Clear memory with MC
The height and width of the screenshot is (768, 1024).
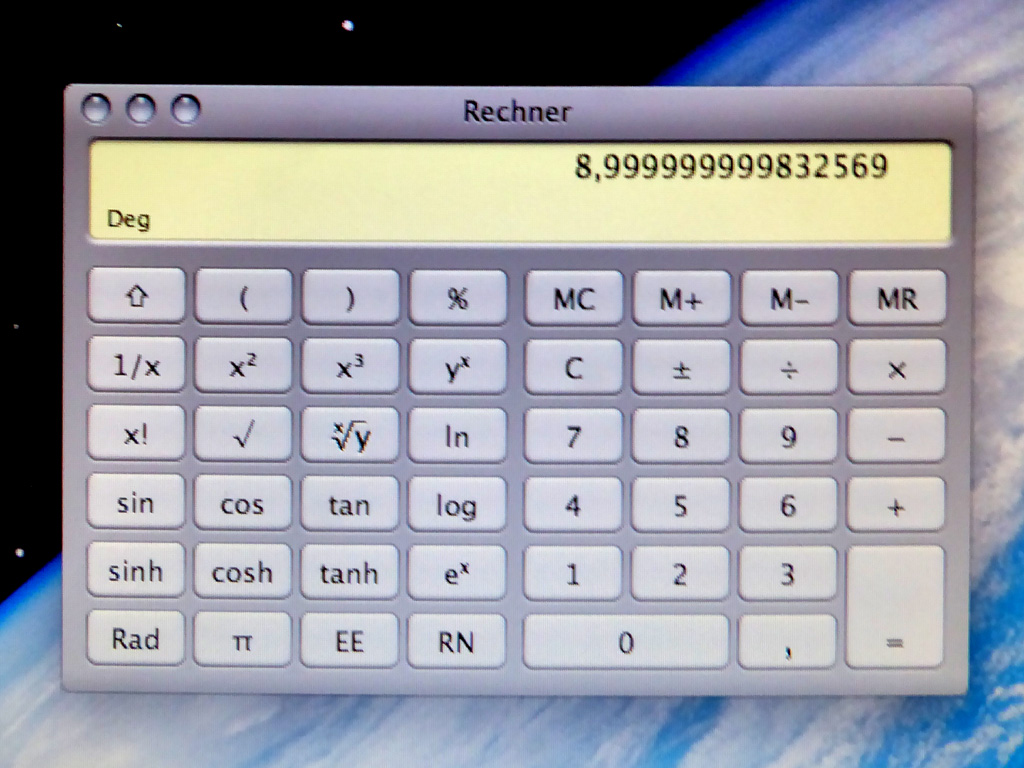point(573,298)
